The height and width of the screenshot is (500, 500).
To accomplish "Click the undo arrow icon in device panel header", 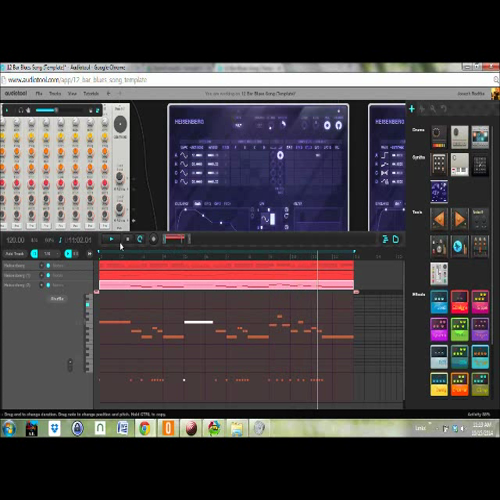I will [444, 109].
